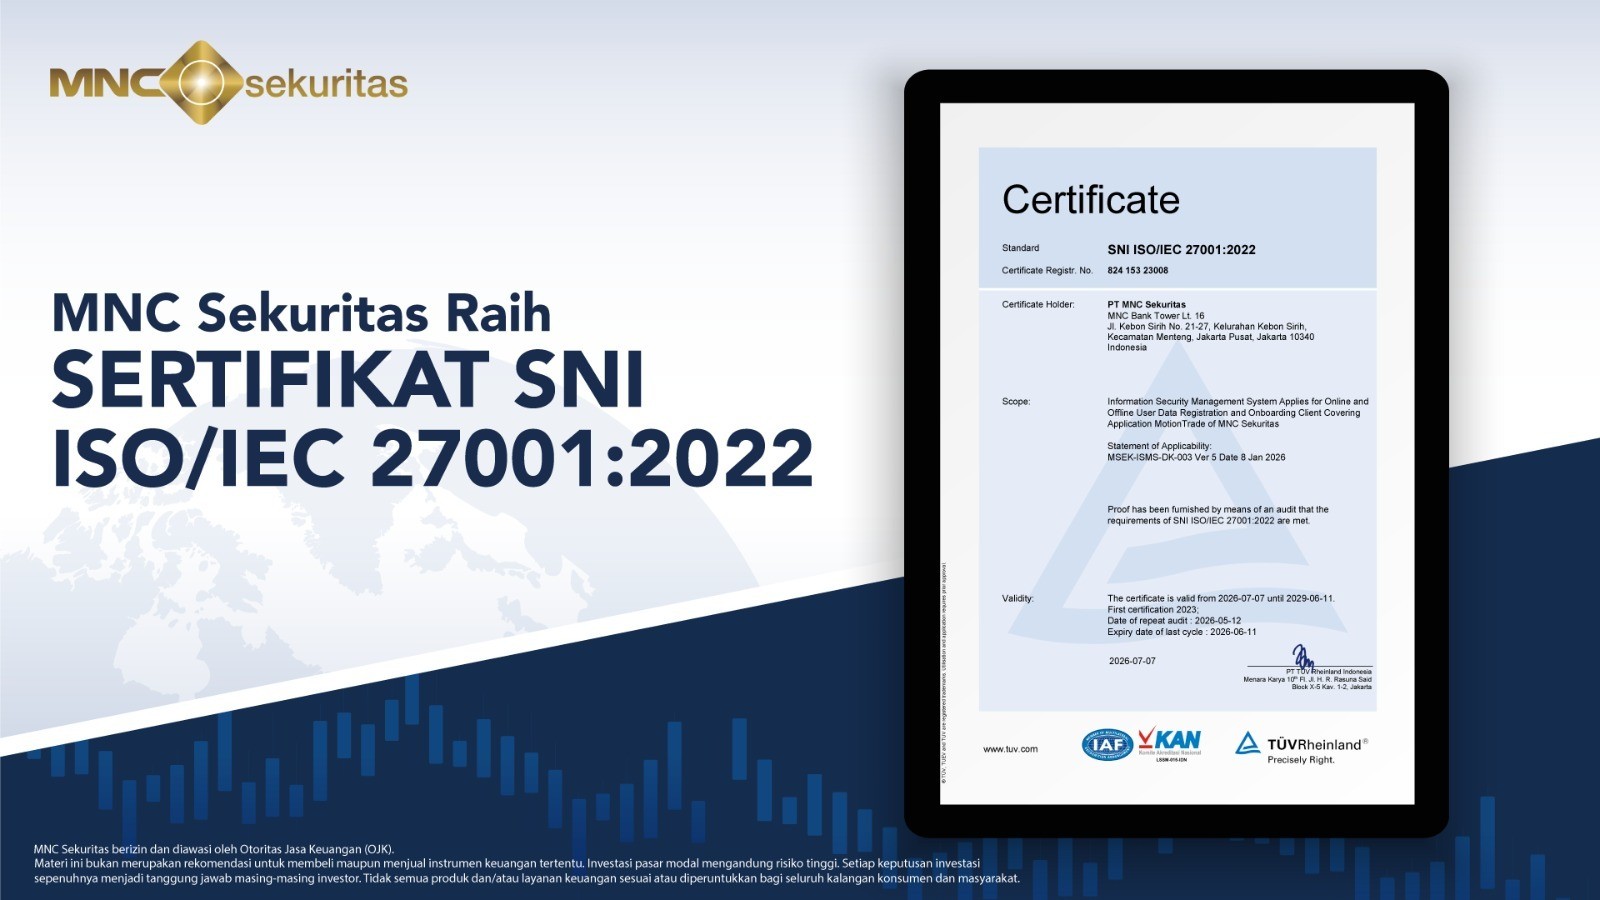This screenshot has height=900, width=1600.
Task: Click 'Information Security Management System' scope text
Action: (1238, 412)
